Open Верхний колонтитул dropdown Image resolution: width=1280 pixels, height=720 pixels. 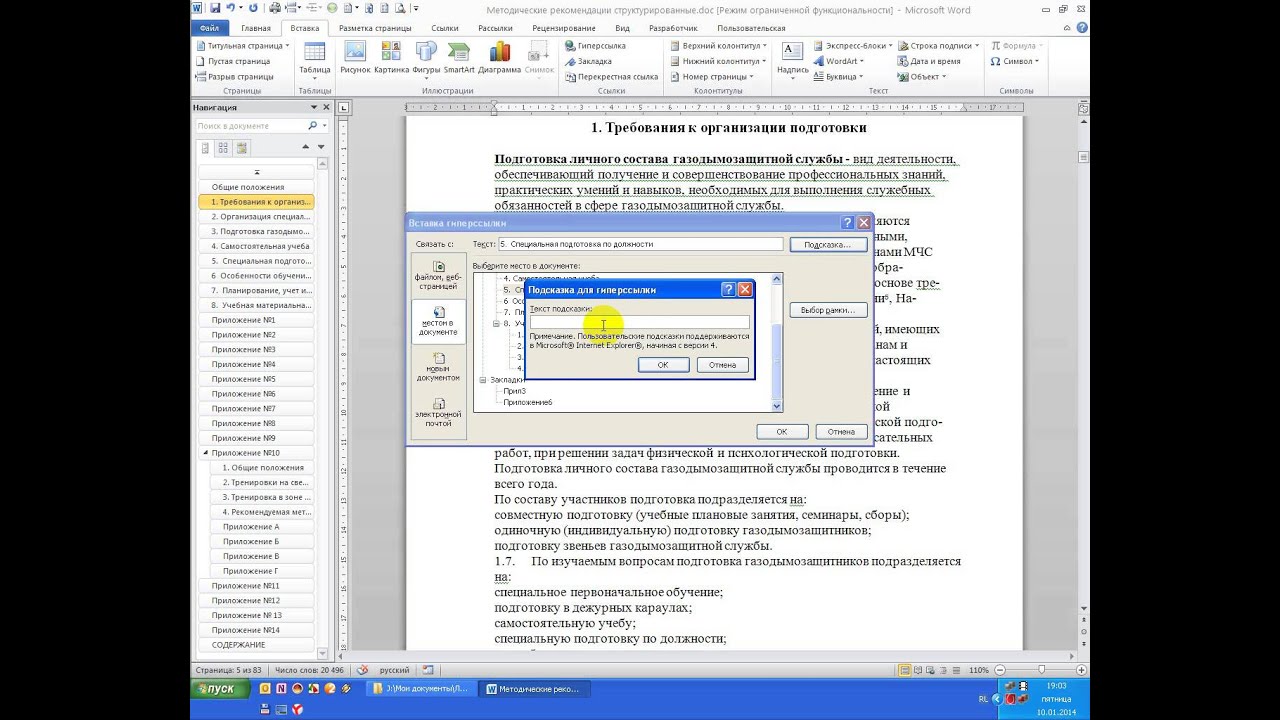click(x=718, y=46)
